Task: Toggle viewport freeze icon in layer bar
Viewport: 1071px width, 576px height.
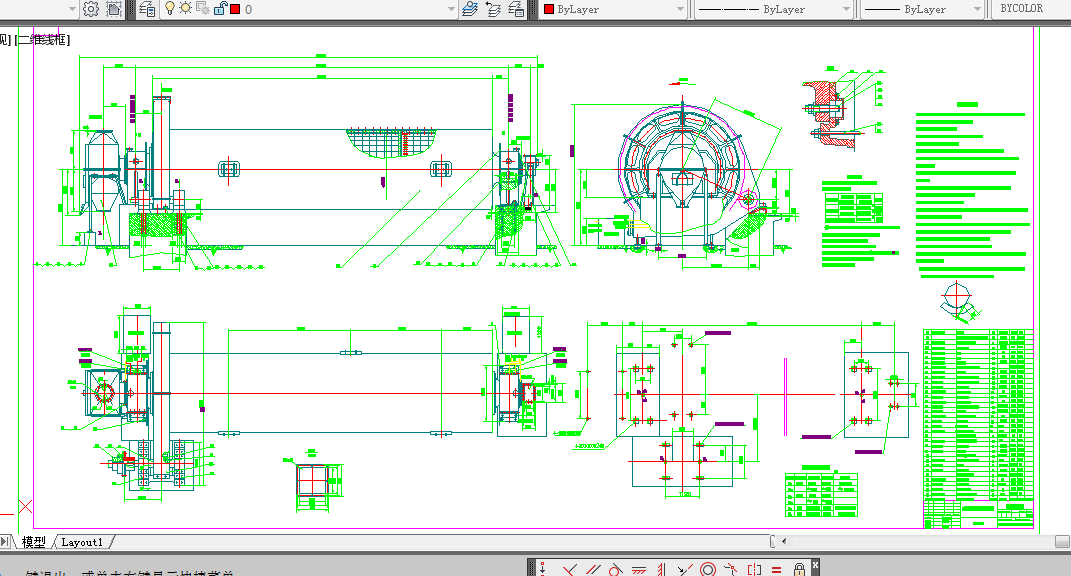Action: tap(202, 8)
